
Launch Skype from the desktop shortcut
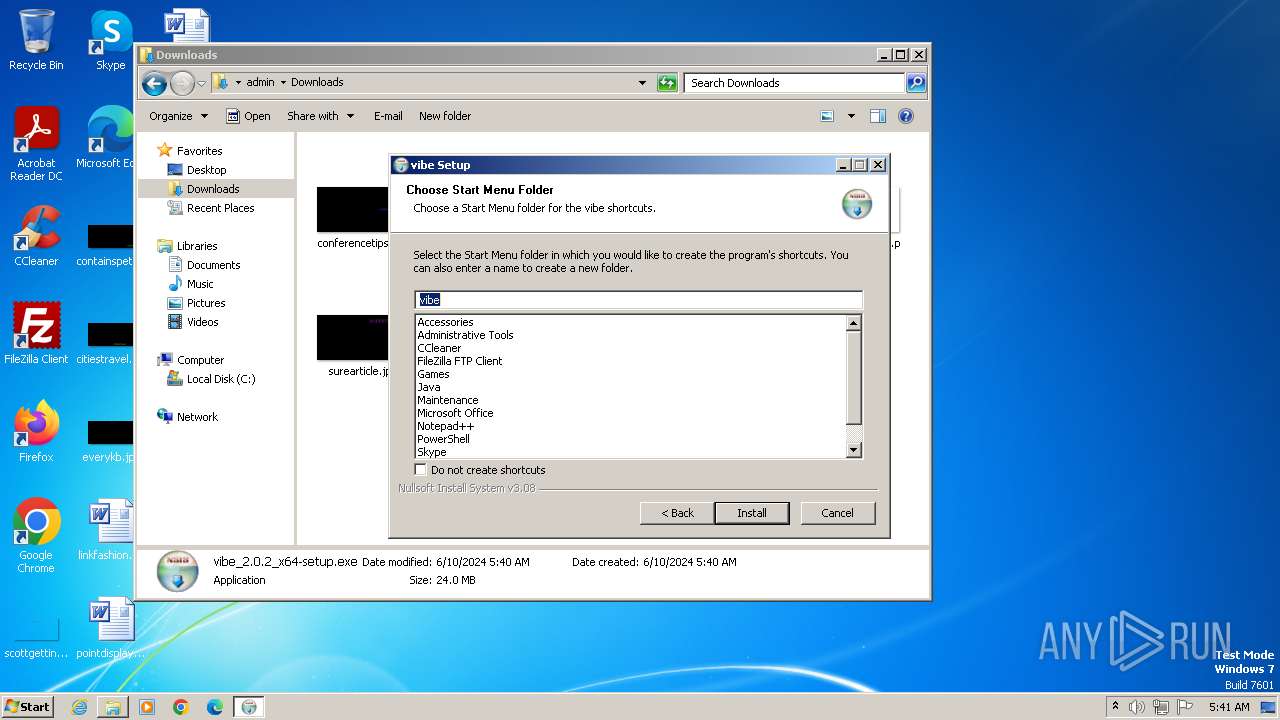click(x=110, y=40)
